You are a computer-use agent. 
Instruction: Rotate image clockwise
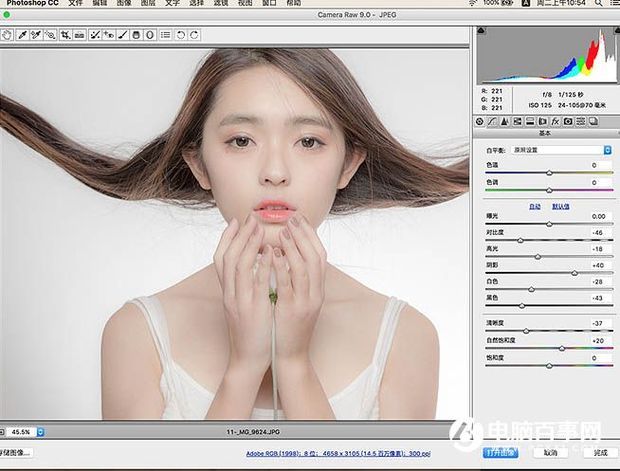pos(194,35)
